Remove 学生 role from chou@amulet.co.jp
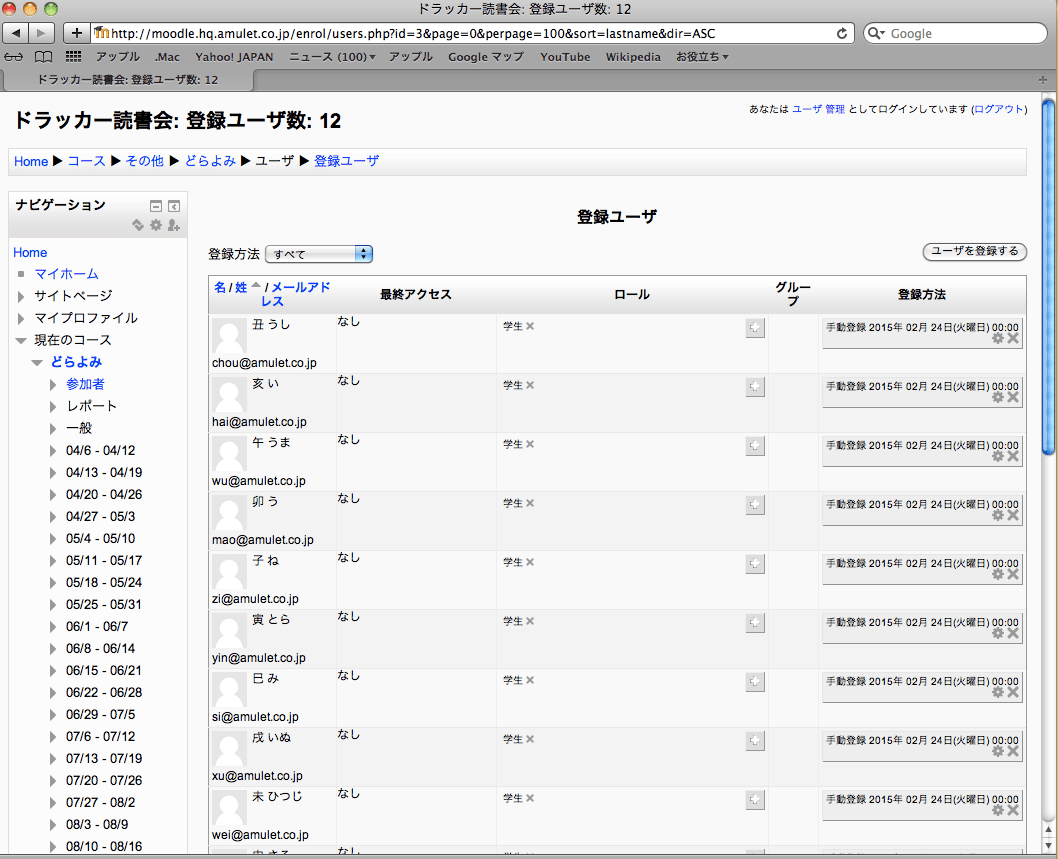This screenshot has height=859, width=1058. (x=530, y=327)
